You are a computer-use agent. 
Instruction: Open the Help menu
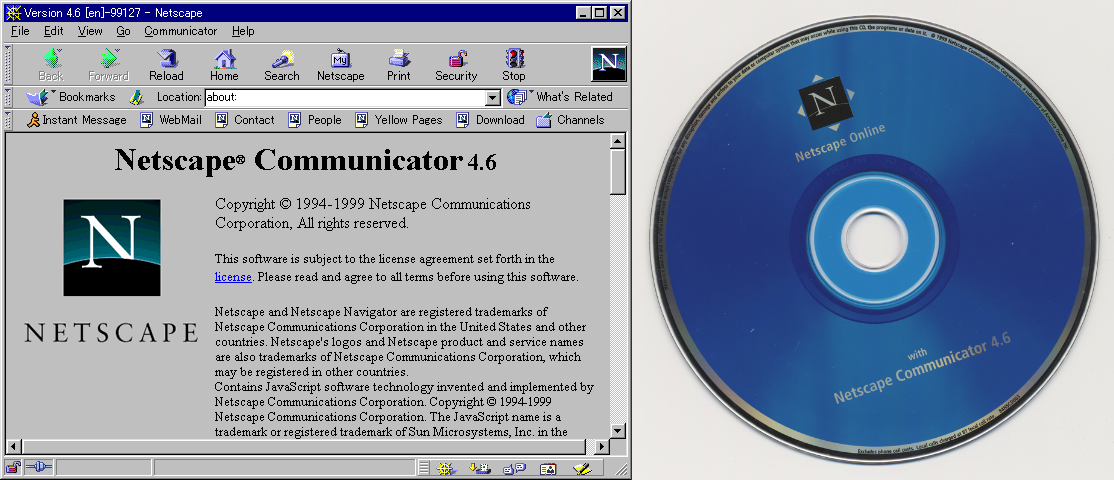point(243,31)
